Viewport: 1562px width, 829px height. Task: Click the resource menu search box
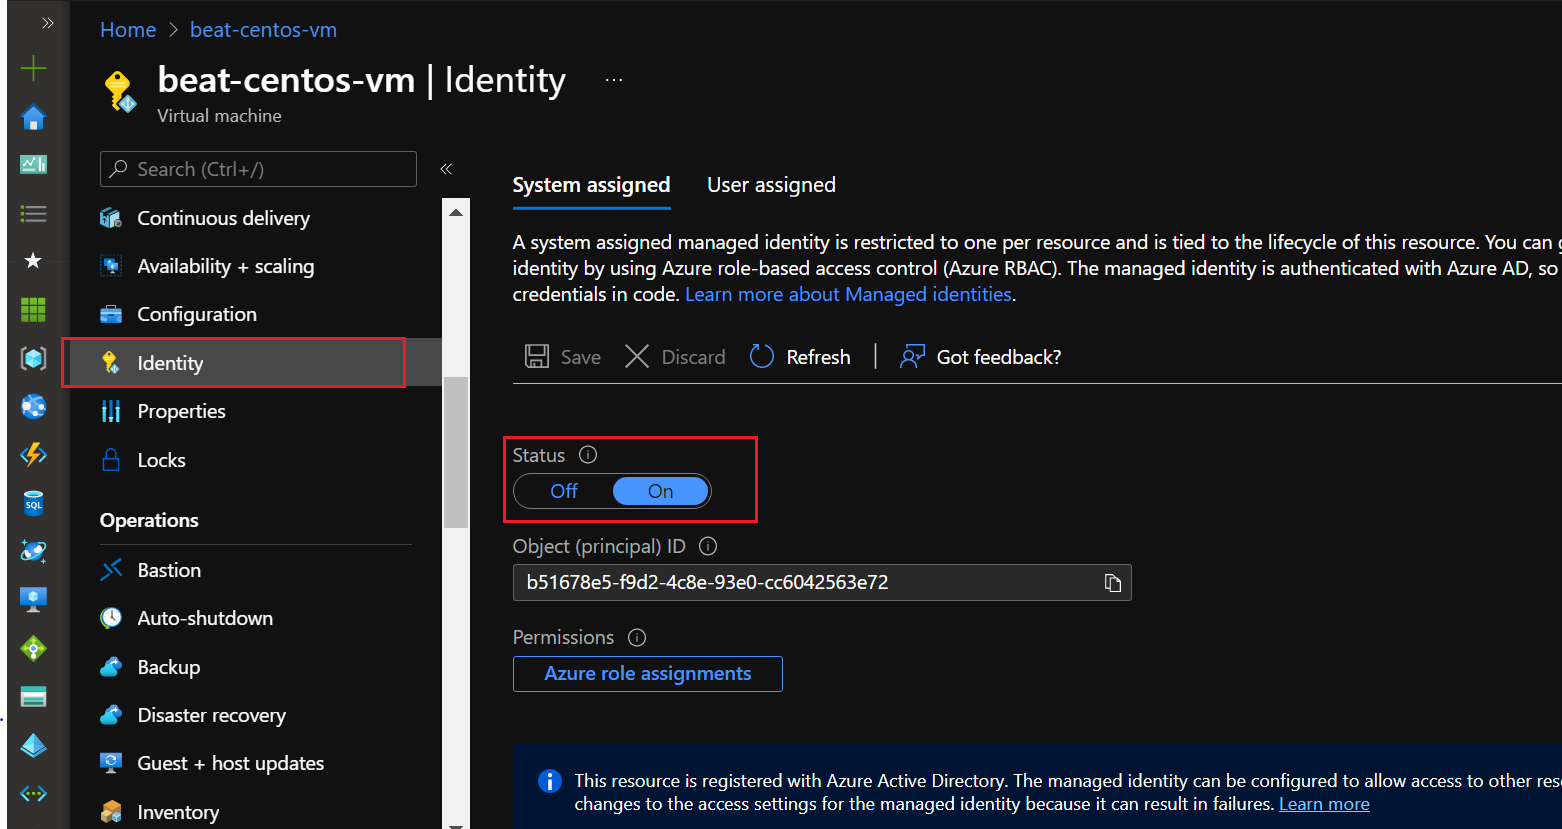258,169
